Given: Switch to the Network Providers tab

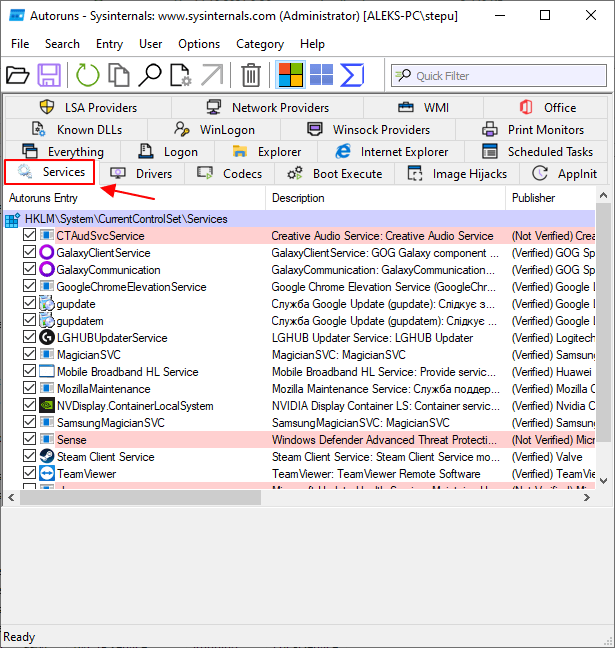Looking at the screenshot, I should pyautogui.click(x=267, y=107).
